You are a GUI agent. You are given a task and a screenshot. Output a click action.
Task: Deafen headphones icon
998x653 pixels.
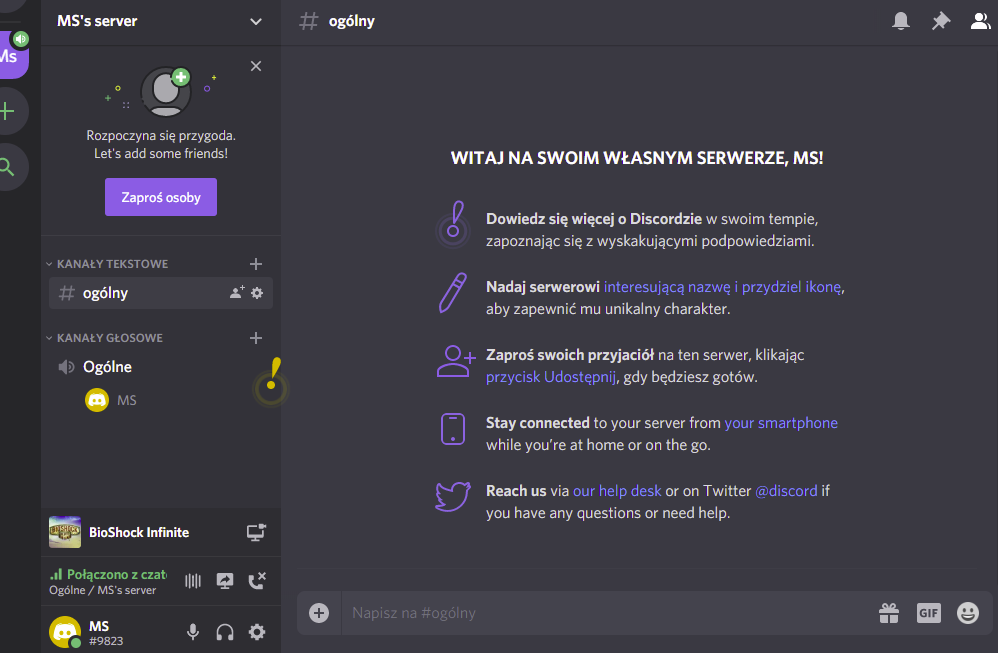(x=225, y=632)
